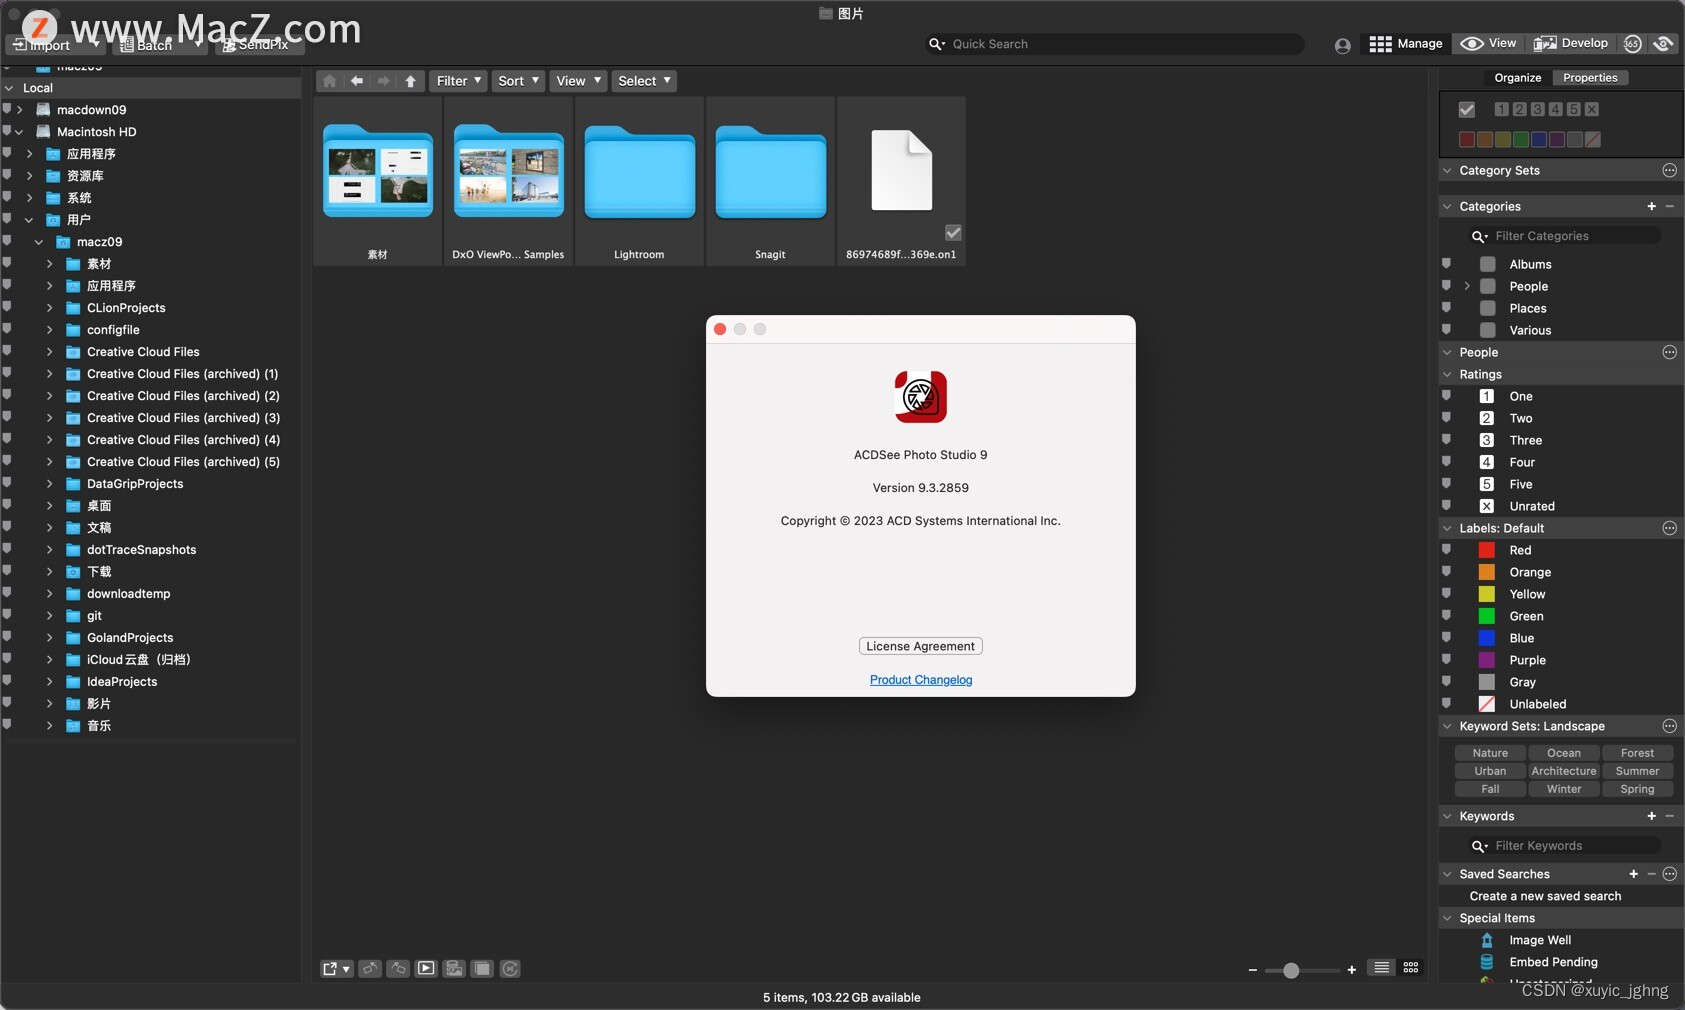Click Create a new saved search
This screenshot has width=1685, height=1010.
coord(1545,896)
